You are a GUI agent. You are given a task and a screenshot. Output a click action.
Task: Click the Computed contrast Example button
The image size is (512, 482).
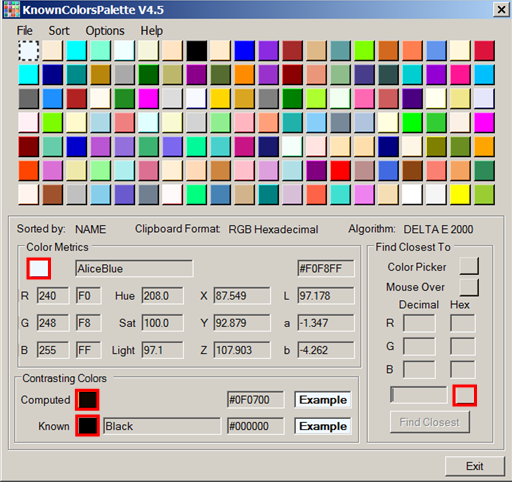(x=323, y=400)
